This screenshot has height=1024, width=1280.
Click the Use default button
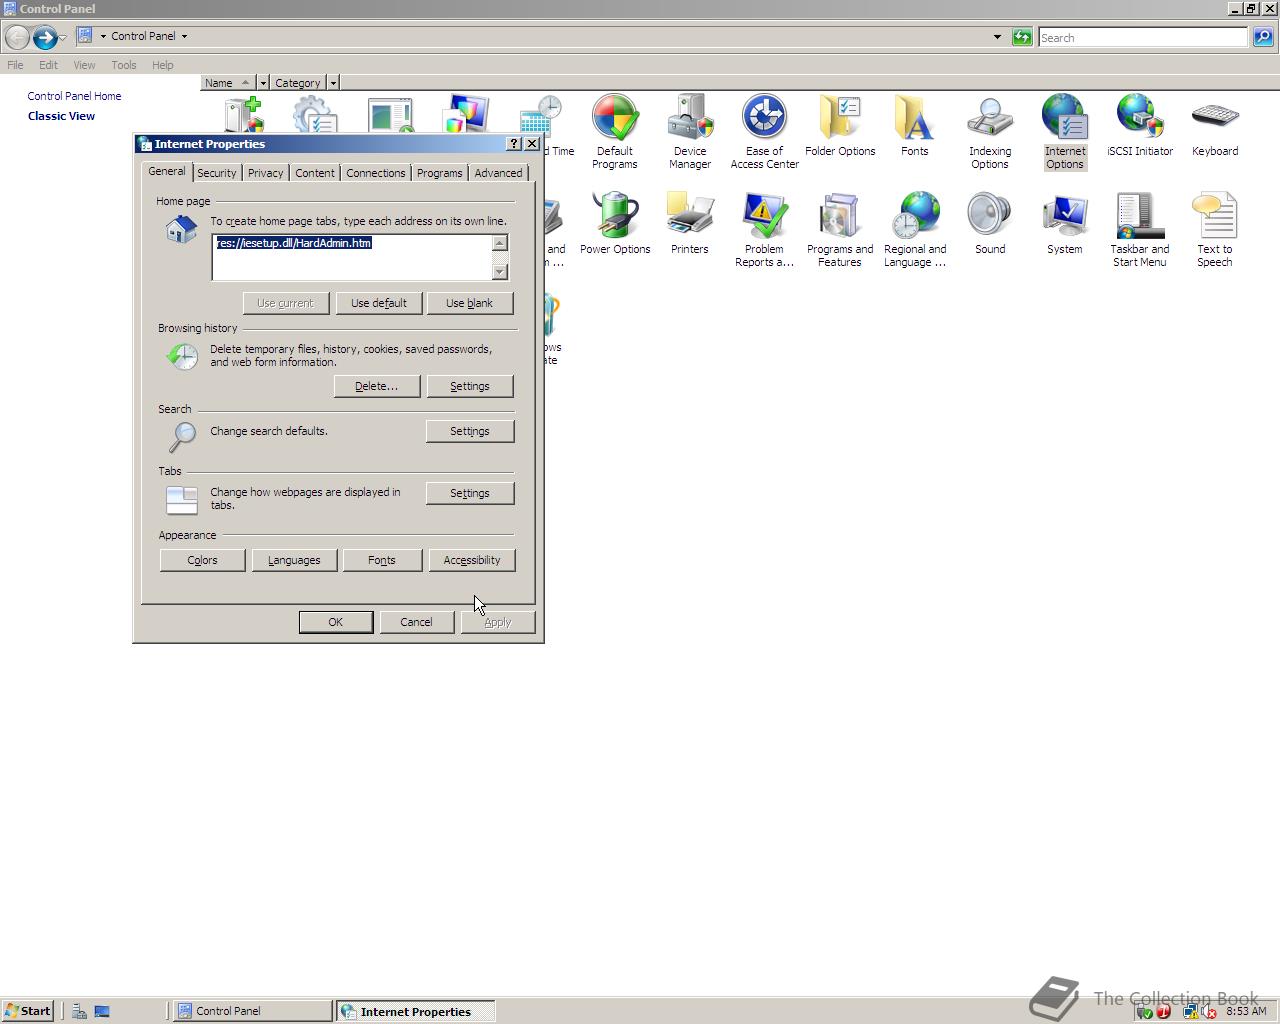pos(379,303)
